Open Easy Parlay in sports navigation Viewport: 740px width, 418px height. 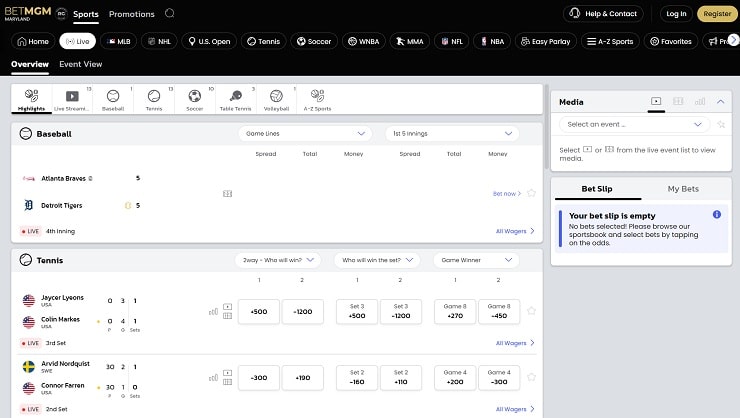(x=546, y=42)
